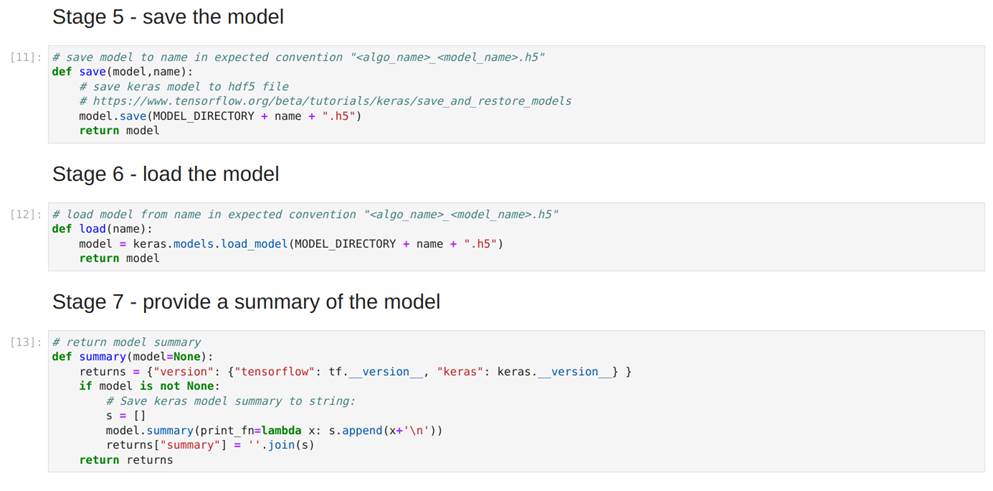Click the return model line in save cell
The height and width of the screenshot is (491, 993).
point(119,131)
